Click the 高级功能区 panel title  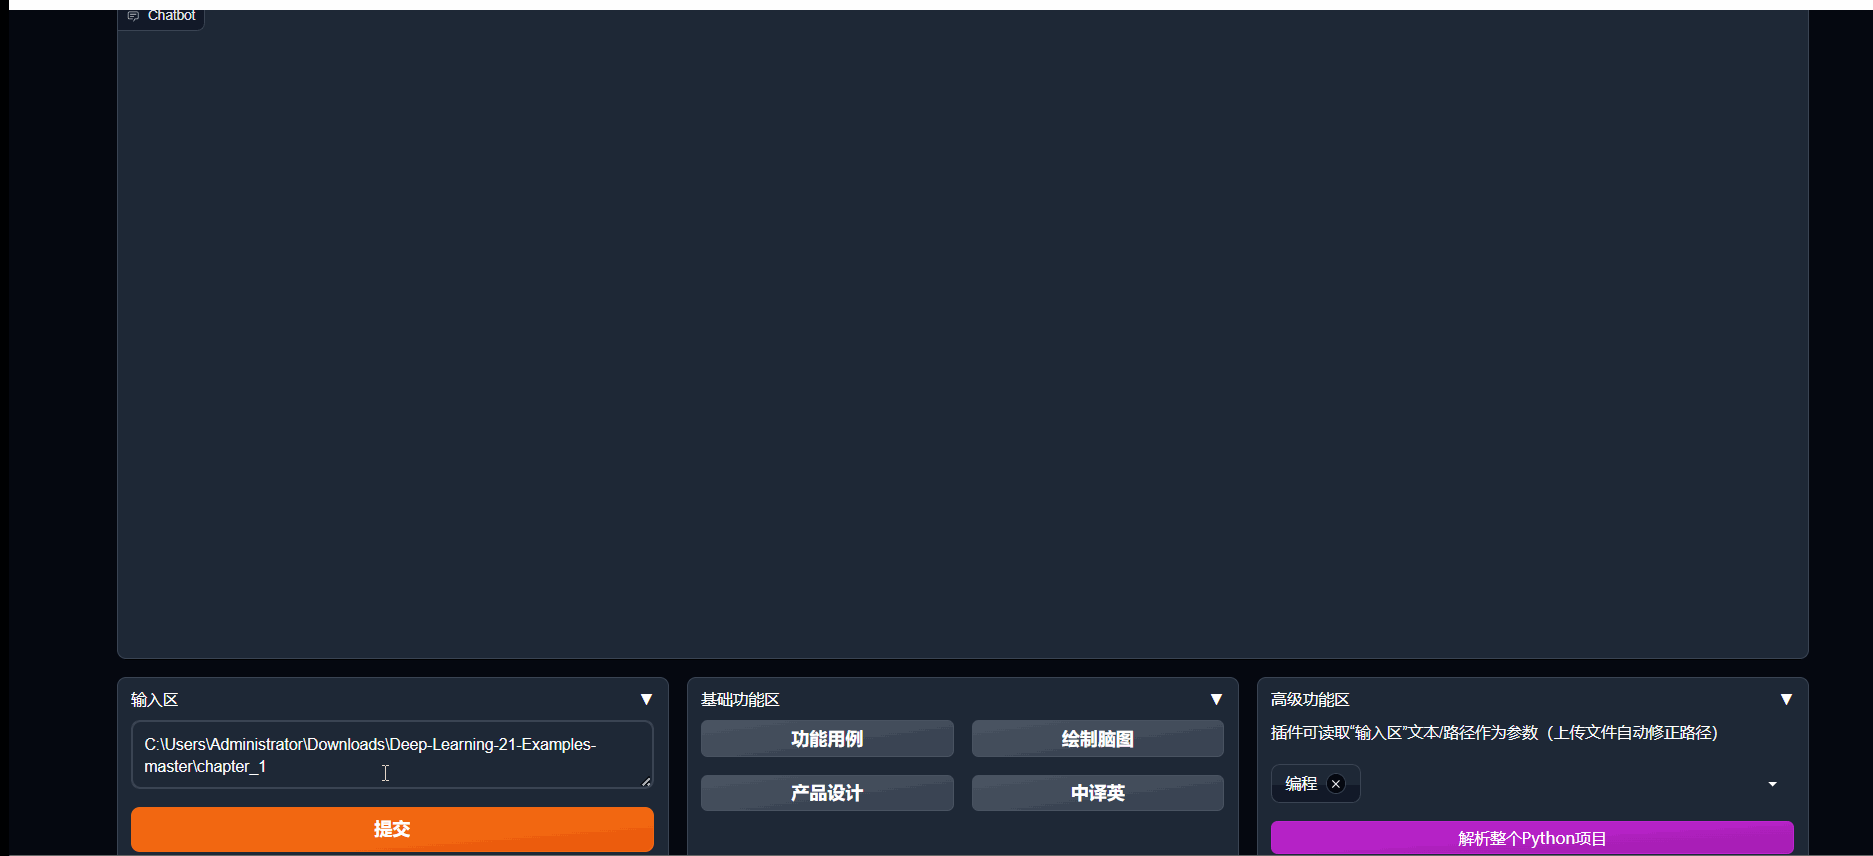[1310, 700]
